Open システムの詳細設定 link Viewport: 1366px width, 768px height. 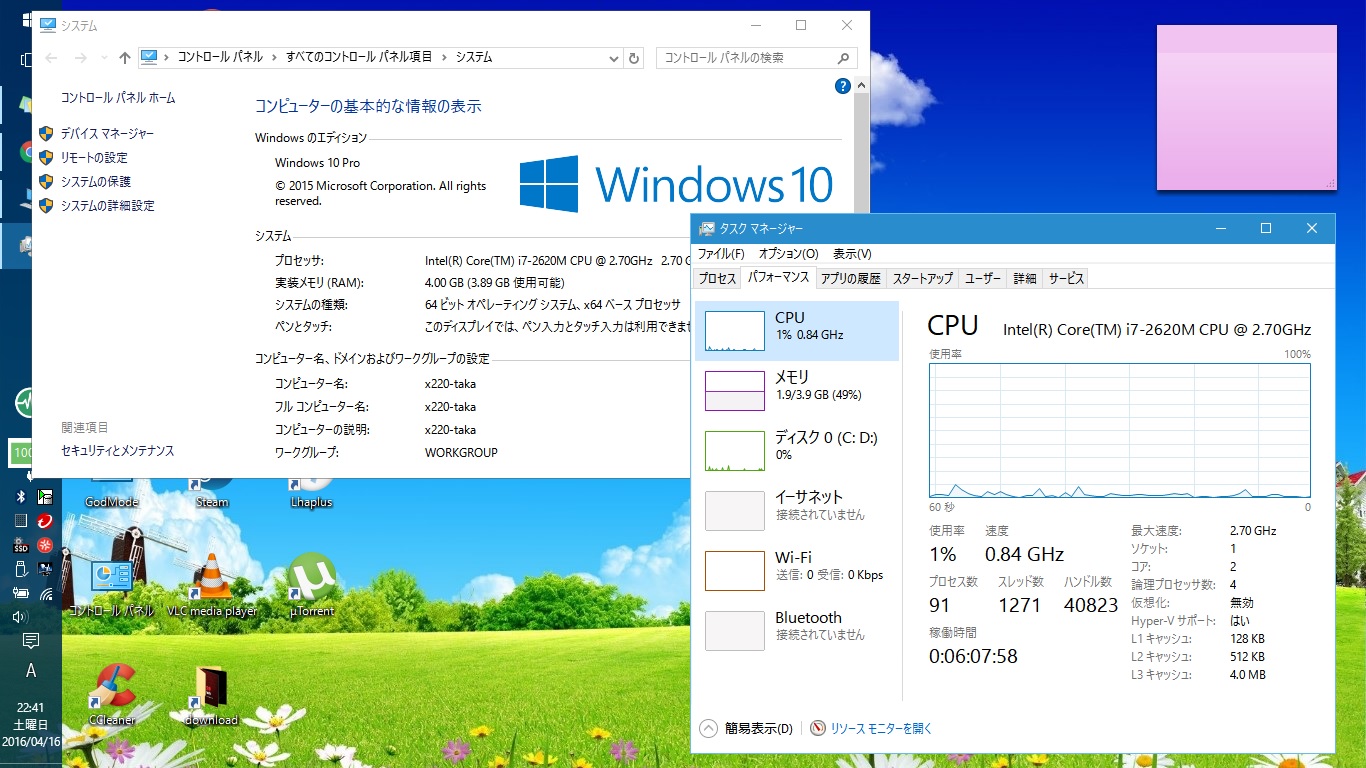(108, 206)
